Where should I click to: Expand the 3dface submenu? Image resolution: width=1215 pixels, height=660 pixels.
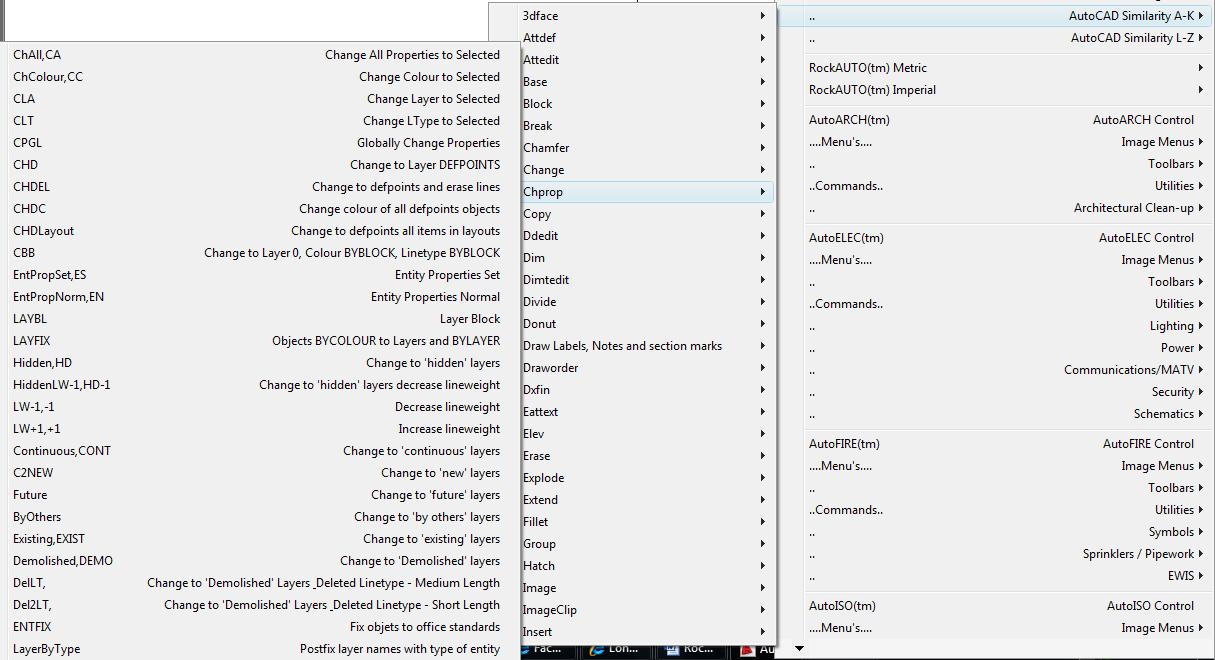coord(646,16)
